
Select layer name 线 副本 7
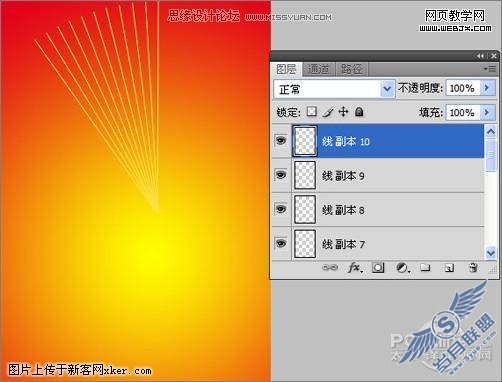[343, 244]
